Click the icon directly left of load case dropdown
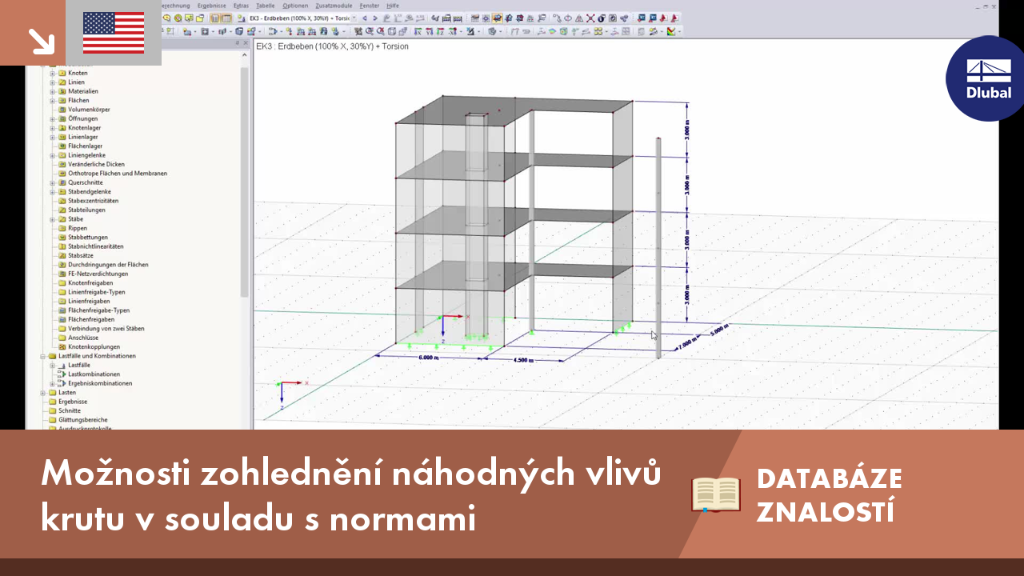1024x576 pixels. [241, 18]
